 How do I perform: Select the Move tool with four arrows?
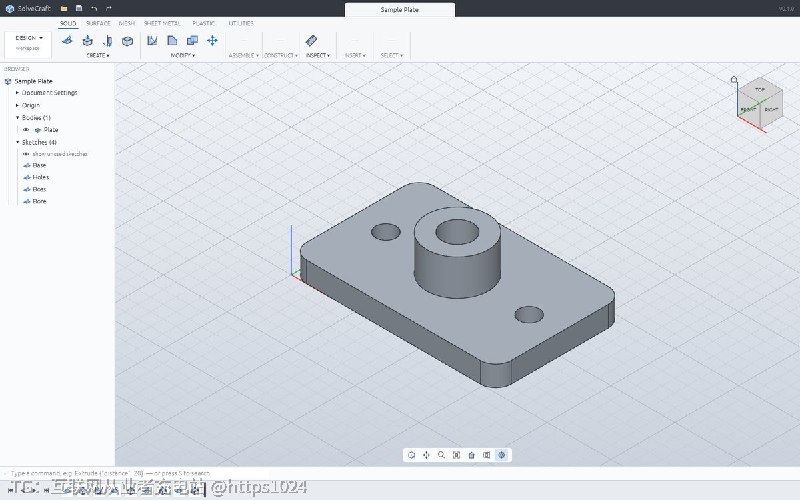213,40
